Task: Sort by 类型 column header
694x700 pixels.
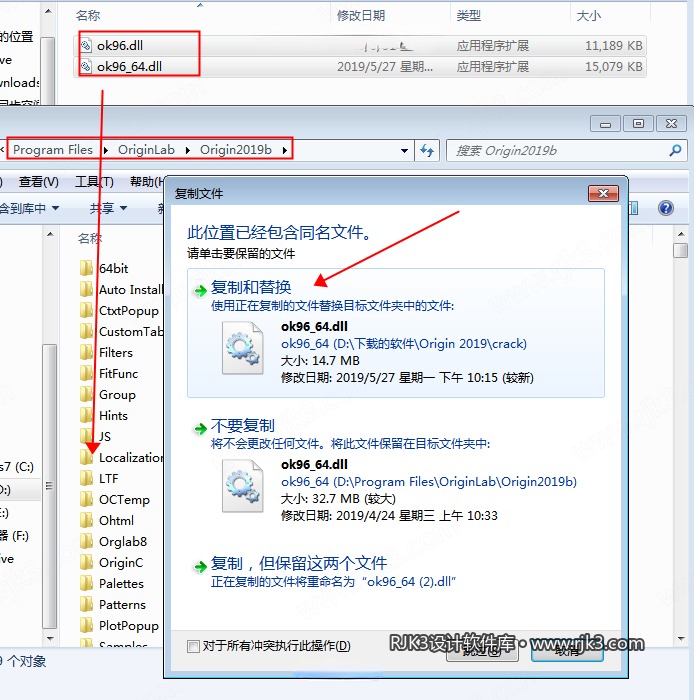Action: click(469, 16)
